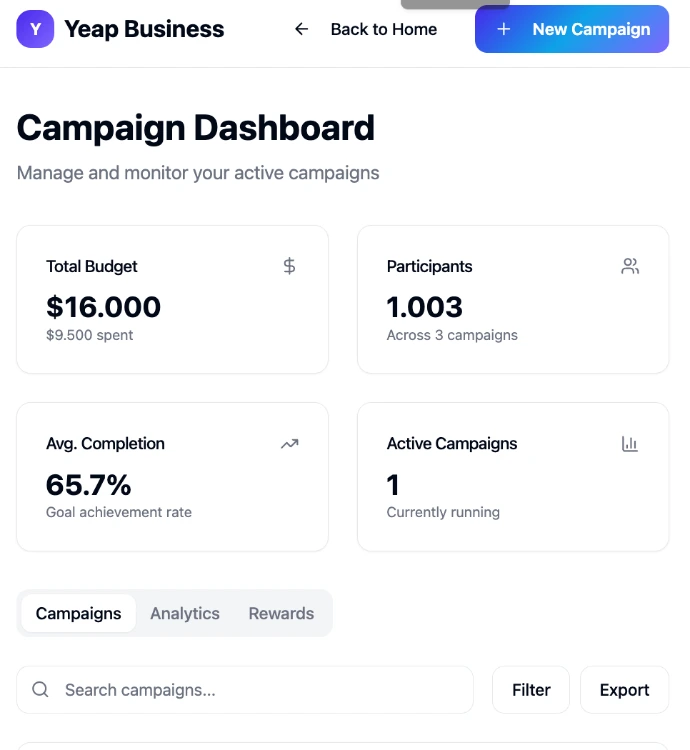
Task: Click the bar chart Active Campaigns icon
Action: coord(630,443)
